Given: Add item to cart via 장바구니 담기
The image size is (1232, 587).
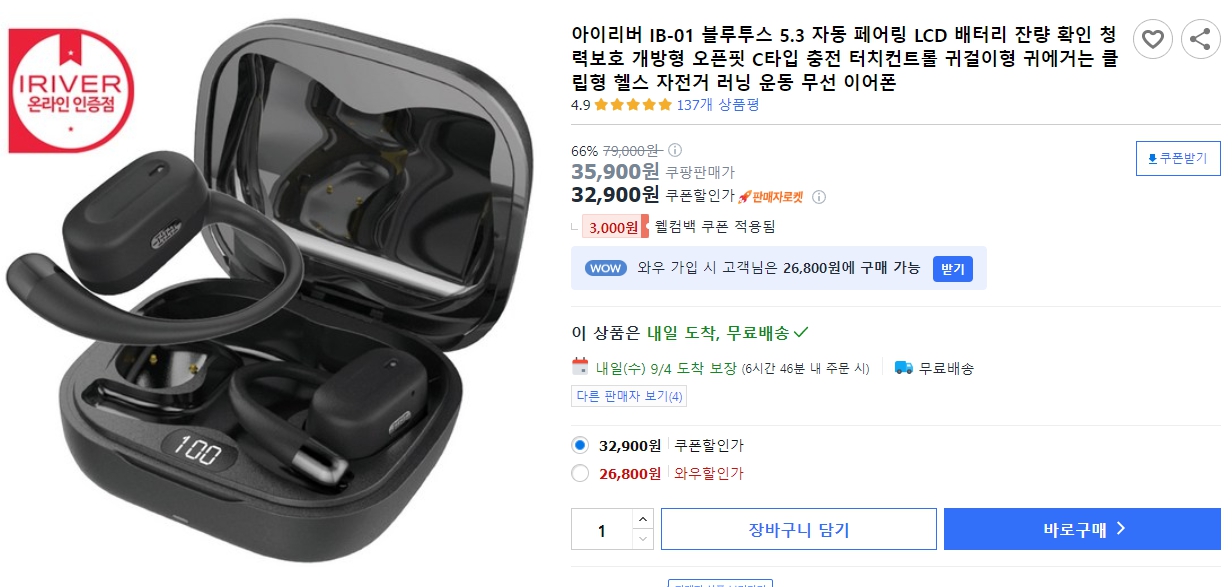Looking at the screenshot, I should (798, 529).
